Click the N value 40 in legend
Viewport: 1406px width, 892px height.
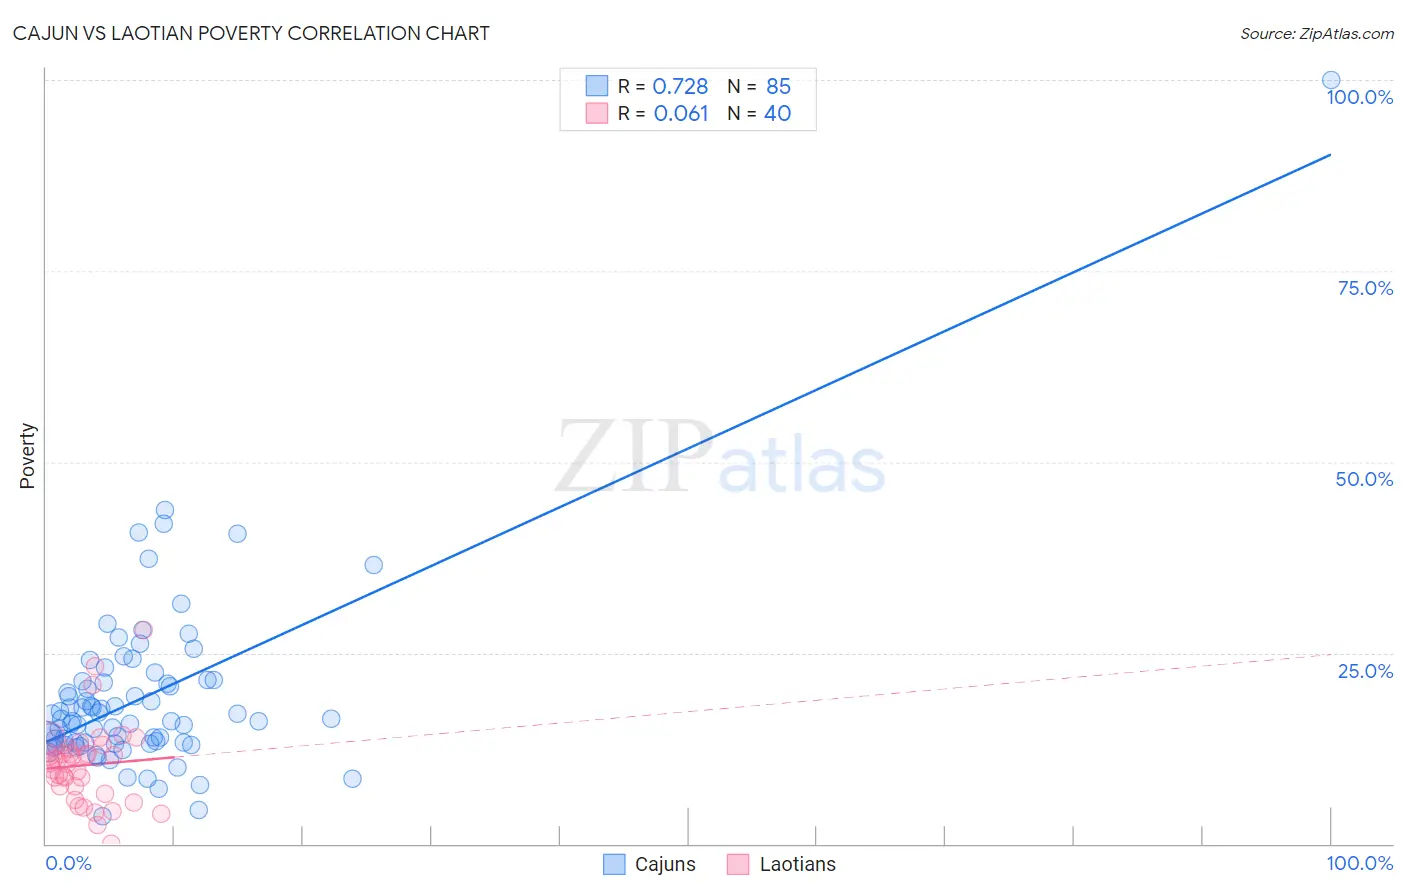(777, 113)
